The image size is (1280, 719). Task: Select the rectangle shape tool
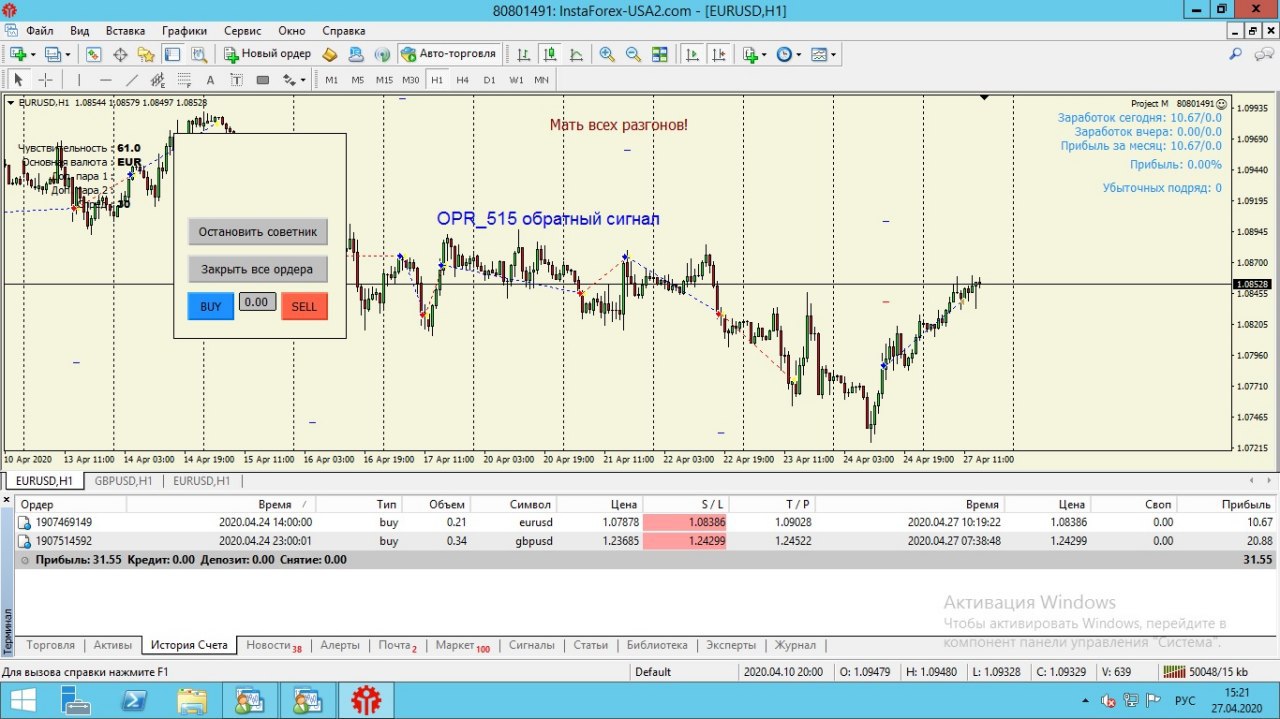pos(263,80)
